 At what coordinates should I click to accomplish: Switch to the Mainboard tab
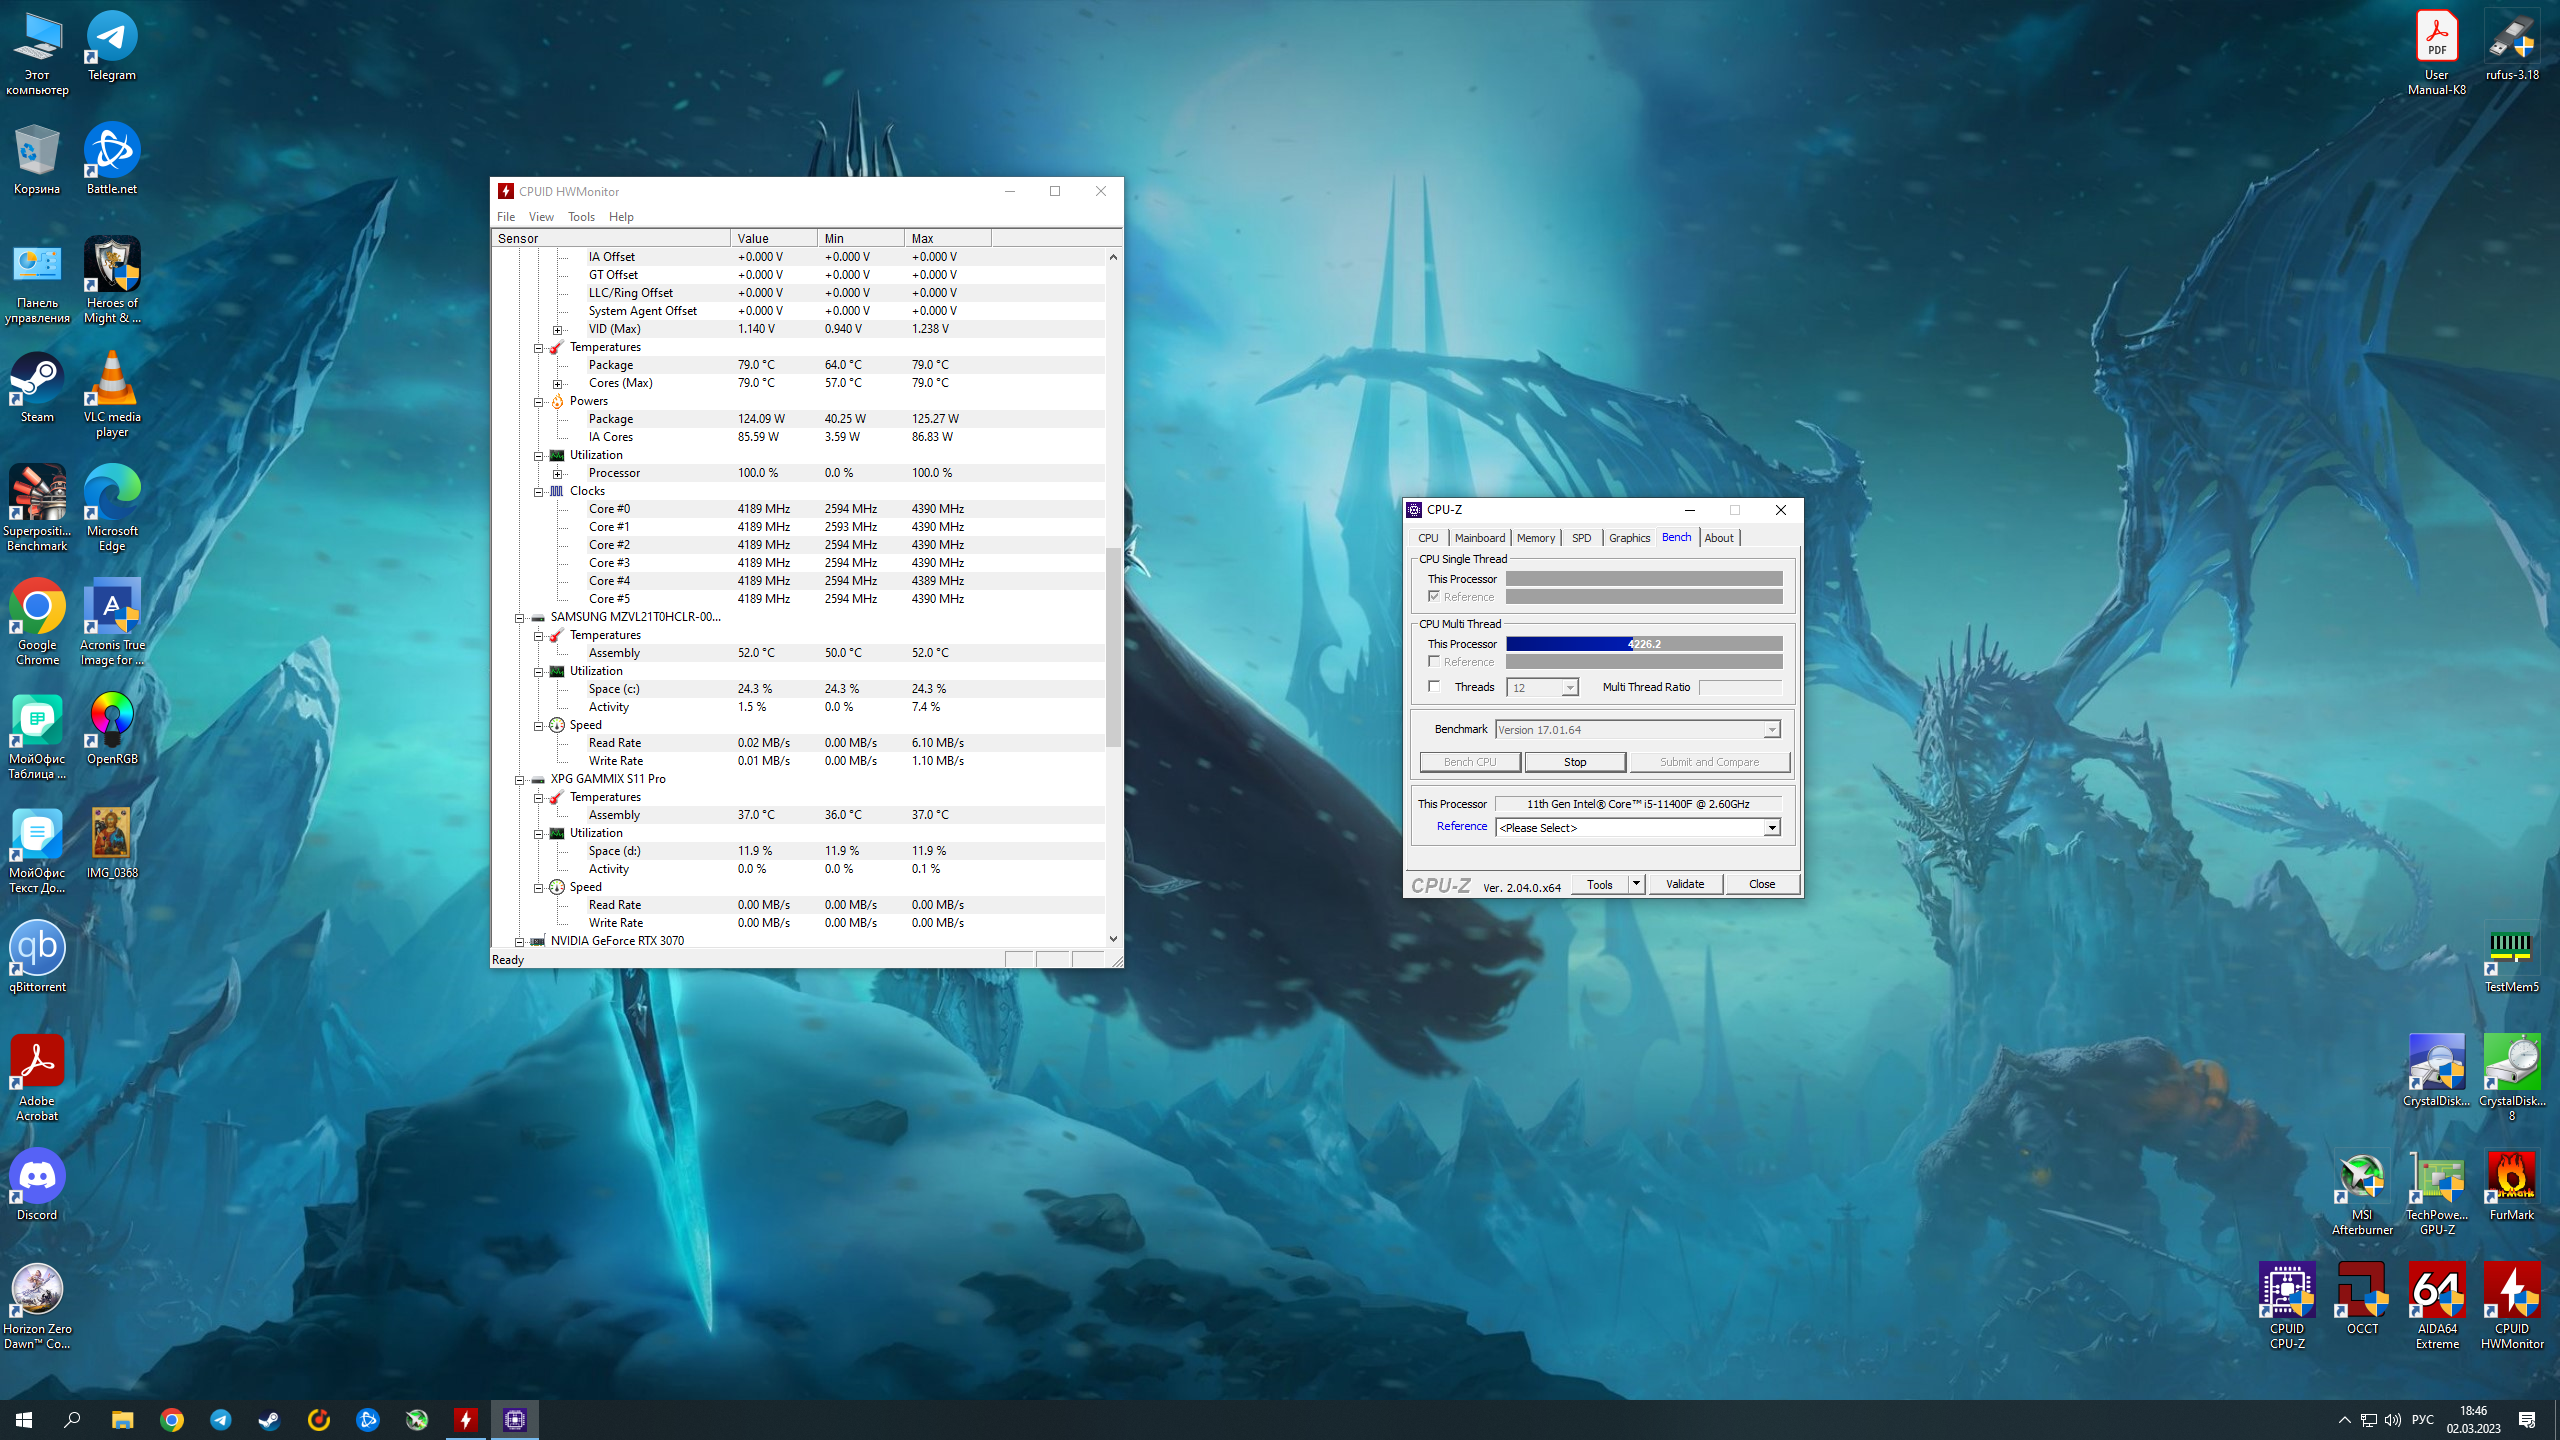(x=1479, y=538)
